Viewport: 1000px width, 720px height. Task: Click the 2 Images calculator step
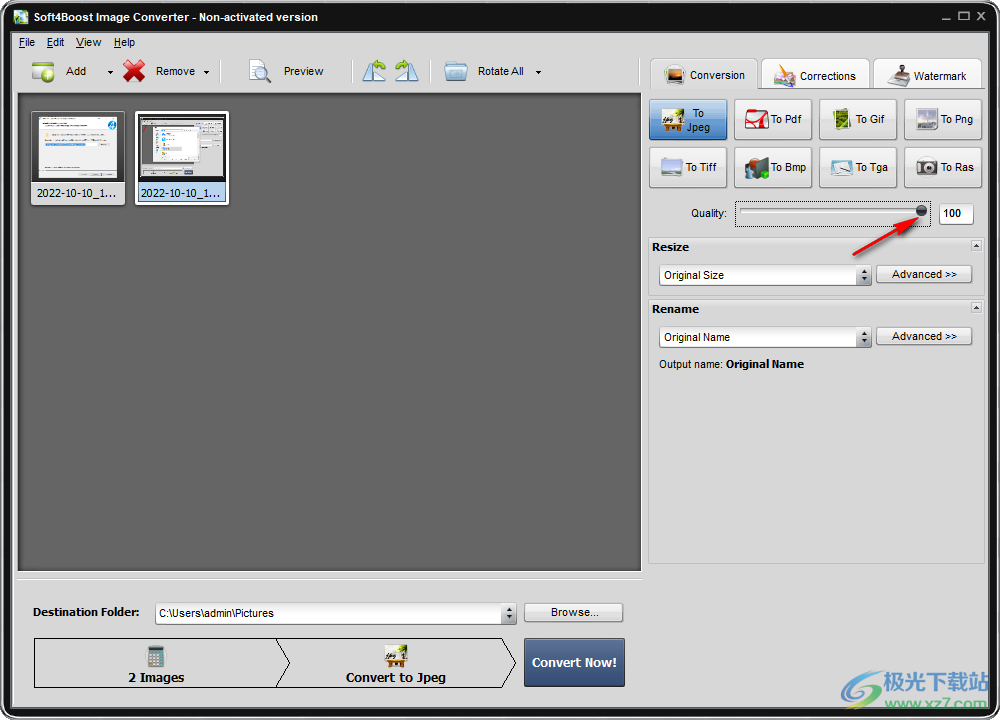click(x=156, y=663)
